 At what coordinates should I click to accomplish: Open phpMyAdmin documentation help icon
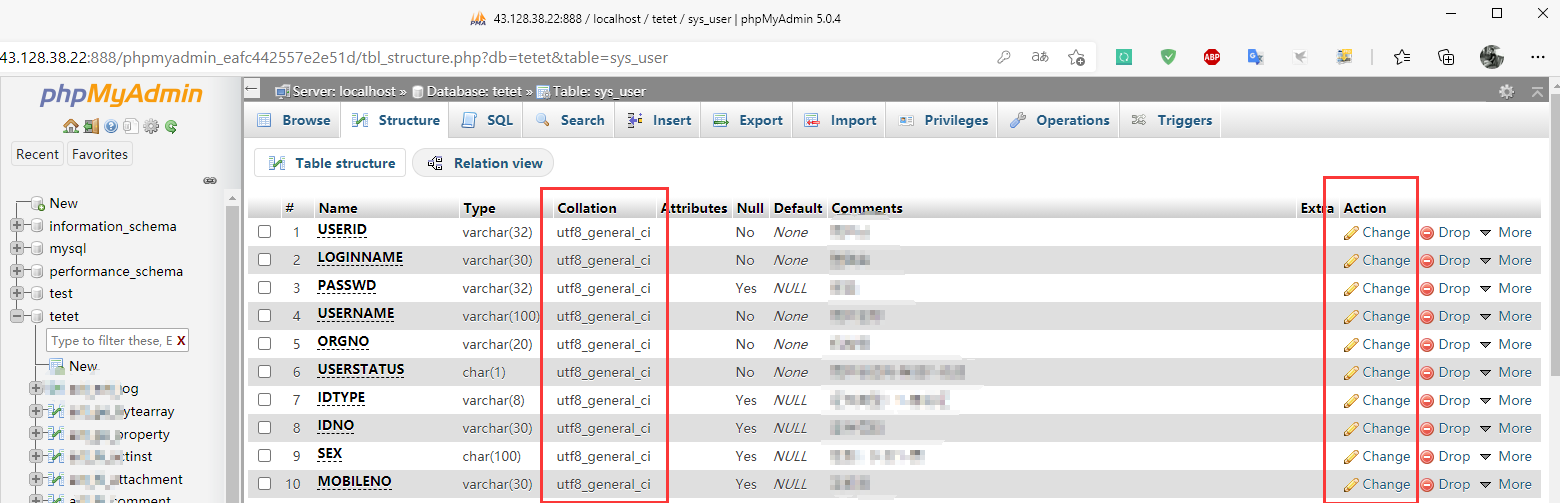pos(111,127)
